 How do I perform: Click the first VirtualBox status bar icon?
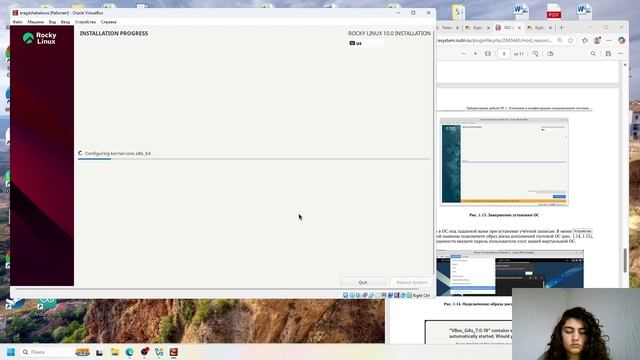click(x=345, y=295)
